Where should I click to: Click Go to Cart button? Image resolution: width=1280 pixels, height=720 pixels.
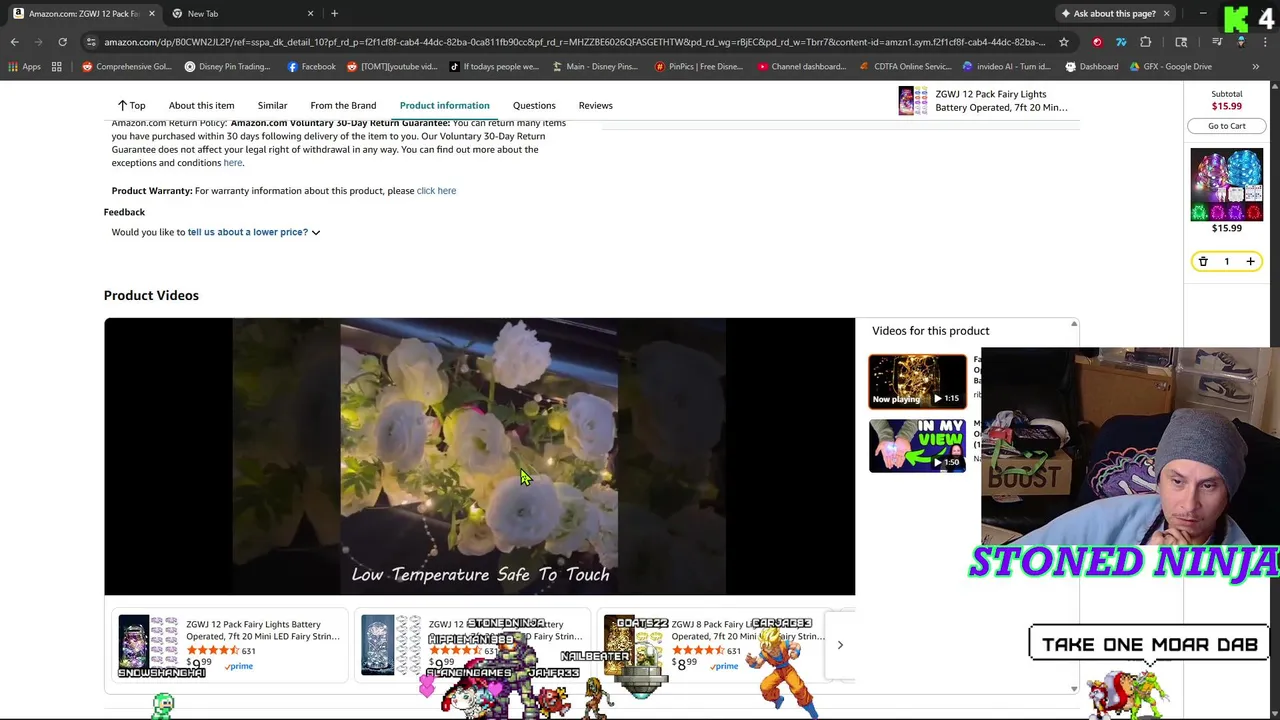pyautogui.click(x=1226, y=126)
